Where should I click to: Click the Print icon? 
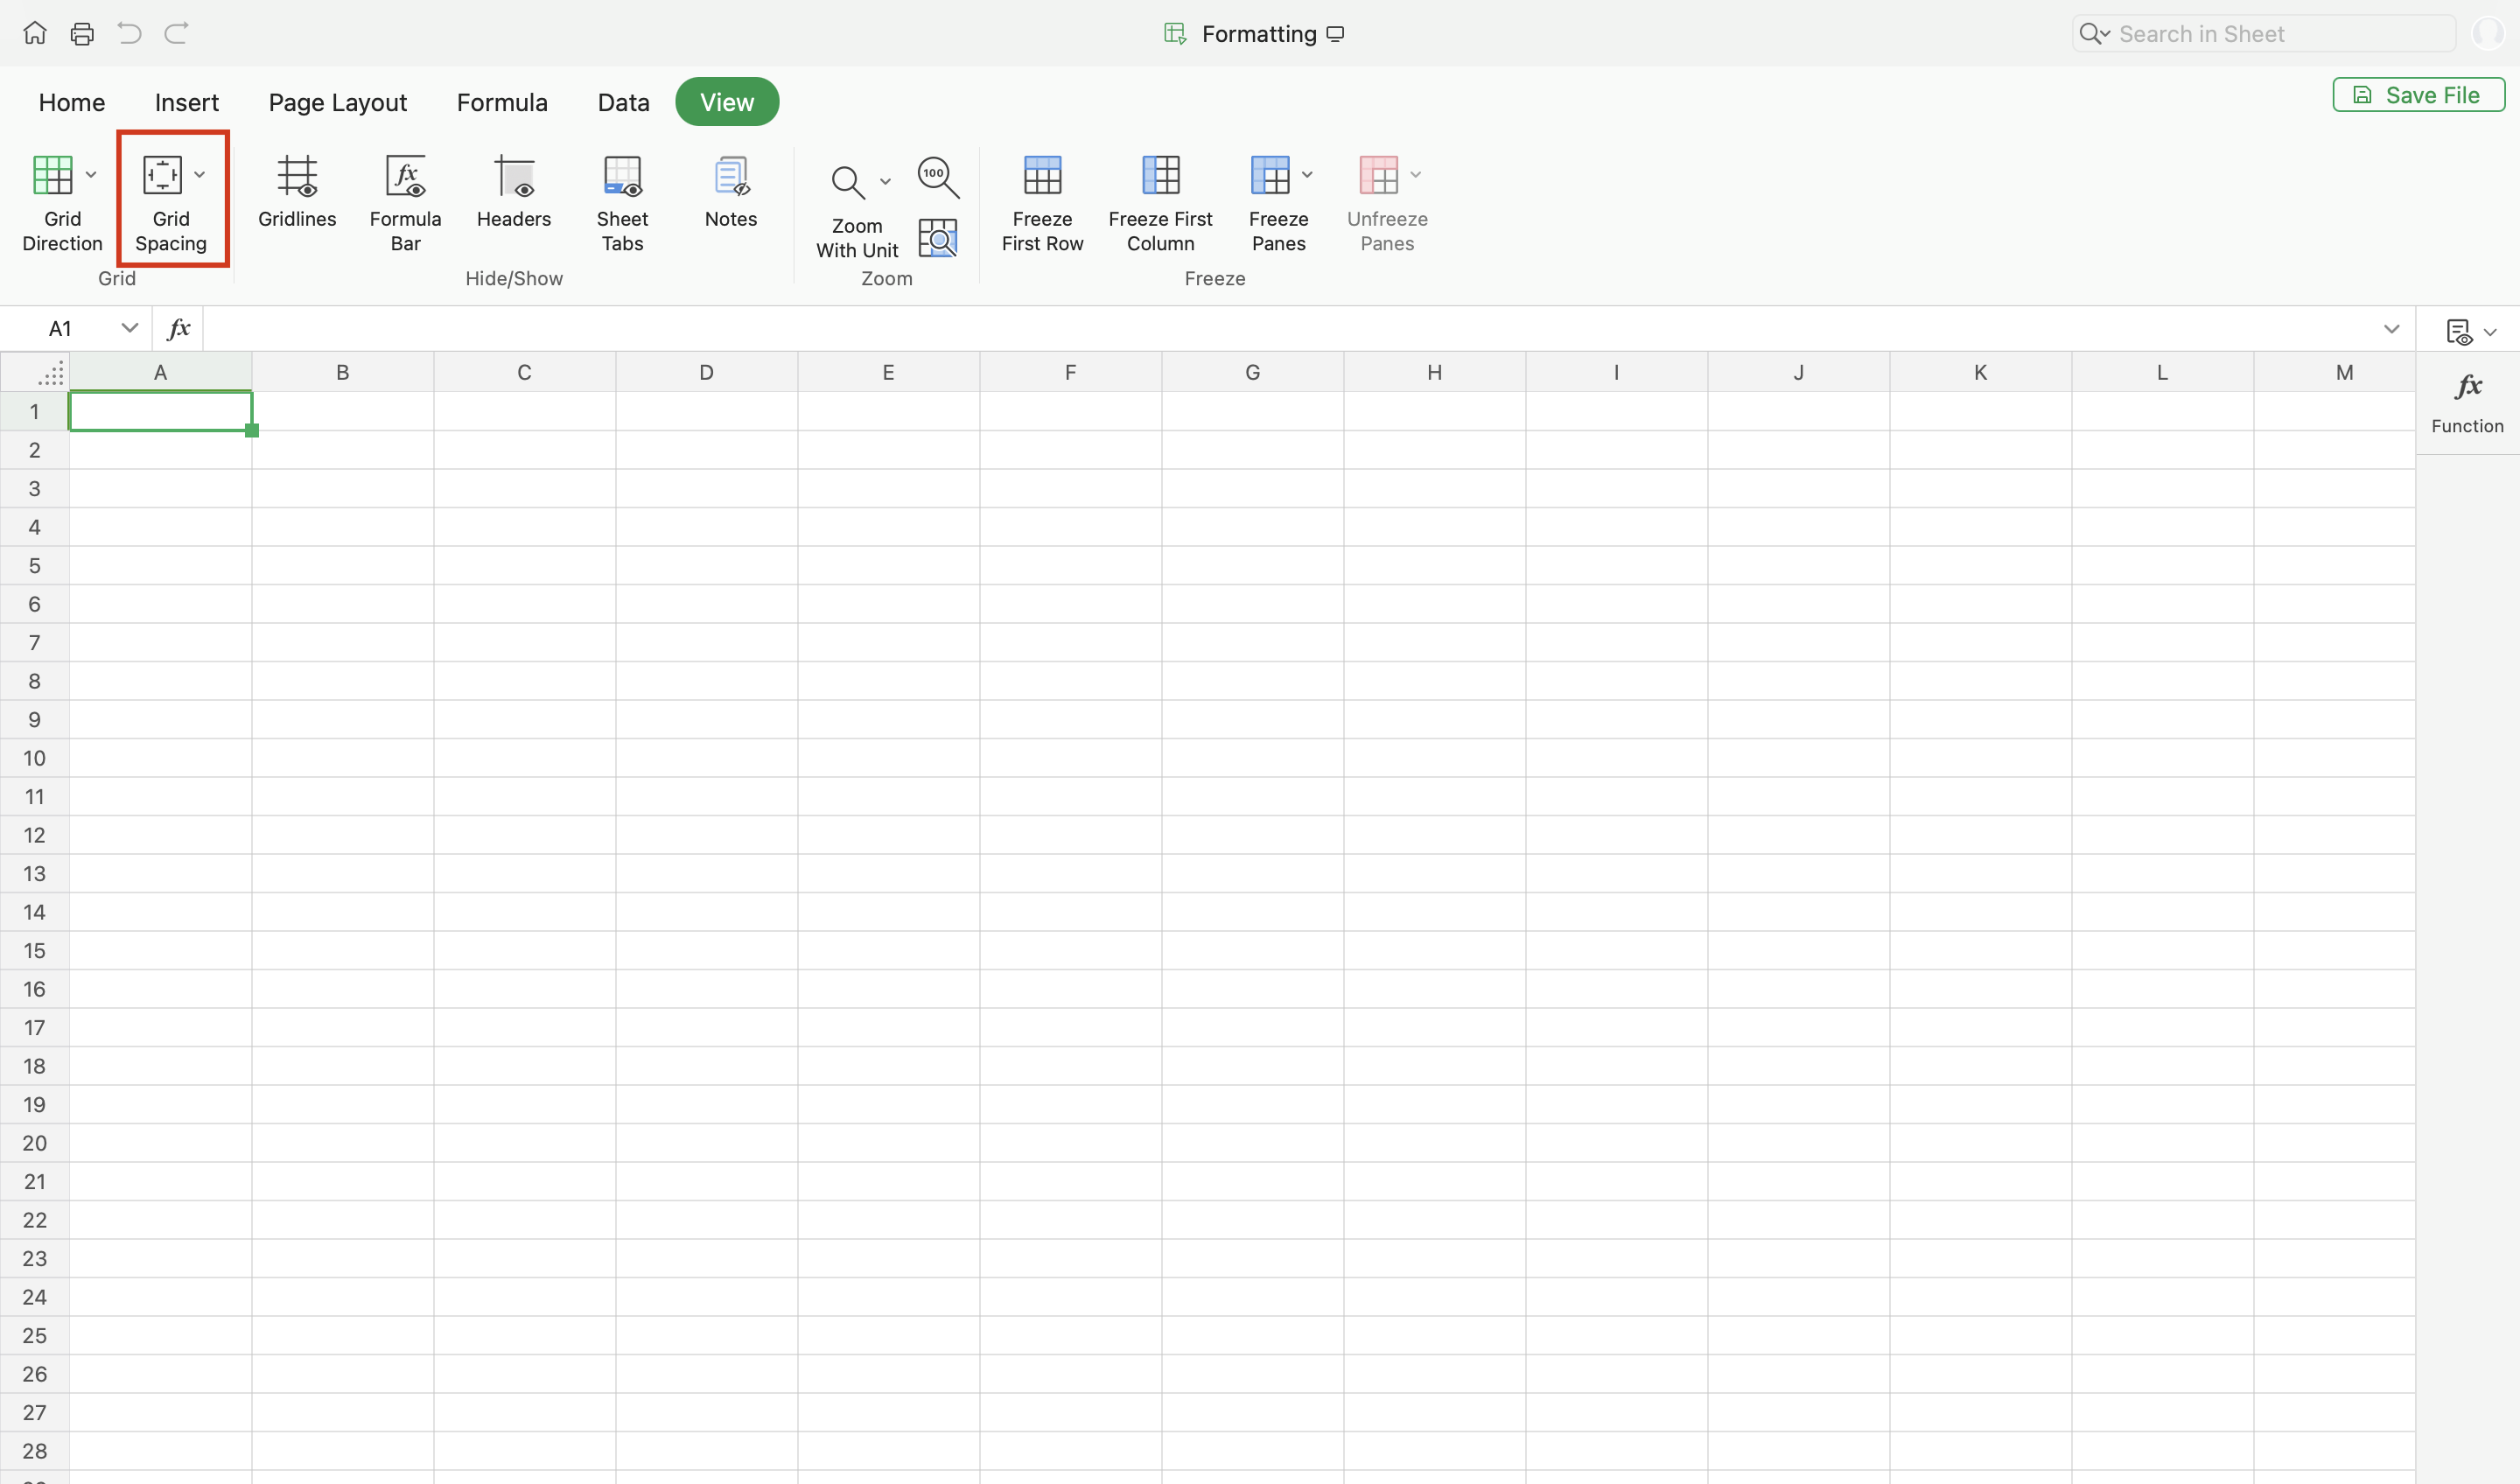tap(82, 34)
